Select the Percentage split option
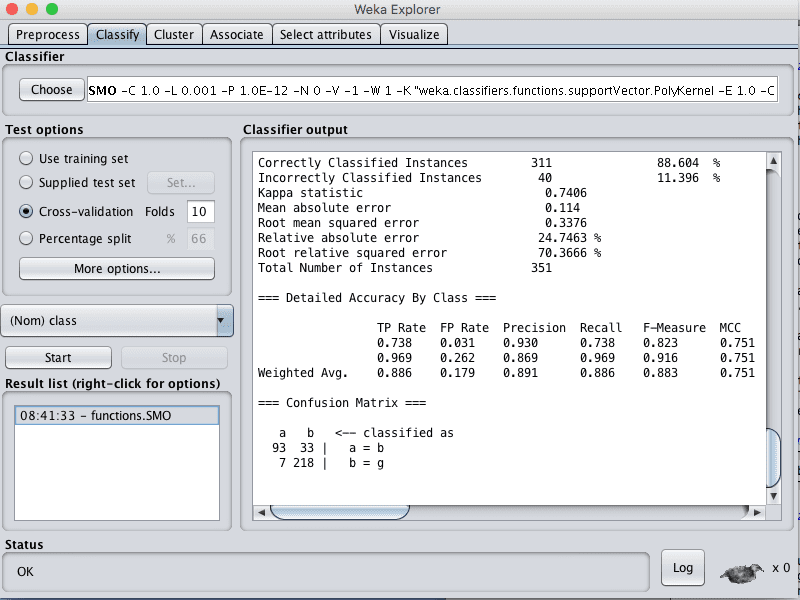Viewport: 800px width, 600px height. click(26, 238)
